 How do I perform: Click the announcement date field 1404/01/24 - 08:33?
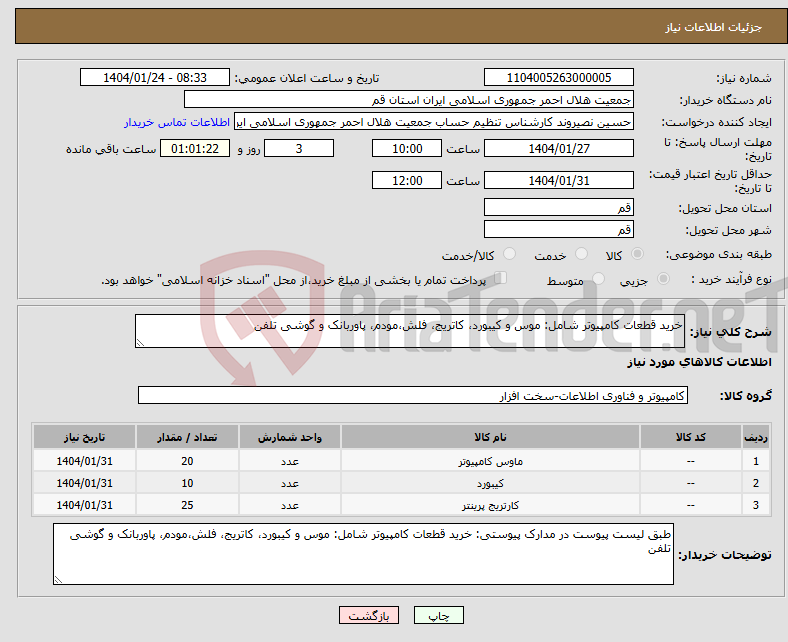coord(155,77)
